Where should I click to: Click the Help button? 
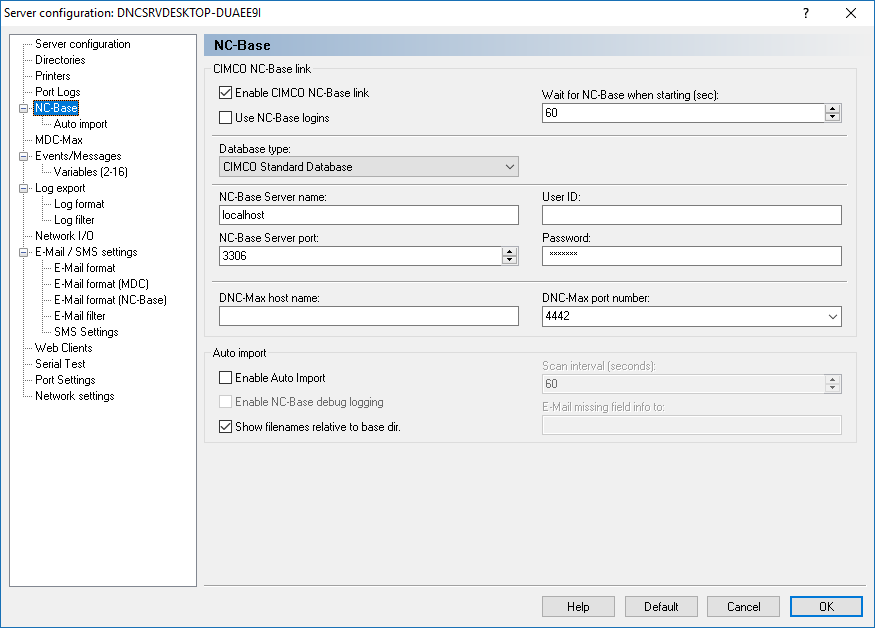[x=578, y=606]
